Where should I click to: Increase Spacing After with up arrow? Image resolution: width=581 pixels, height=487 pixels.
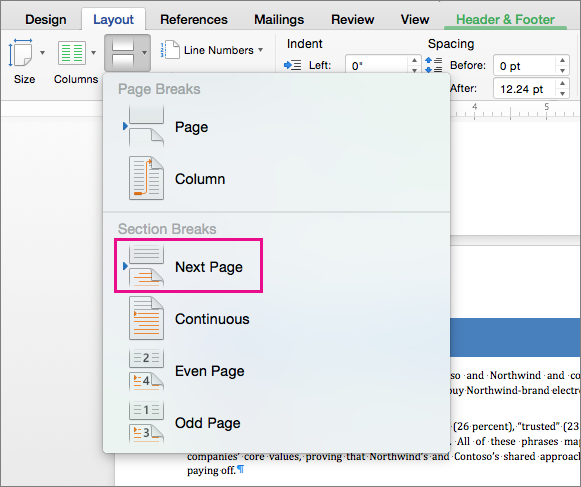(562, 83)
